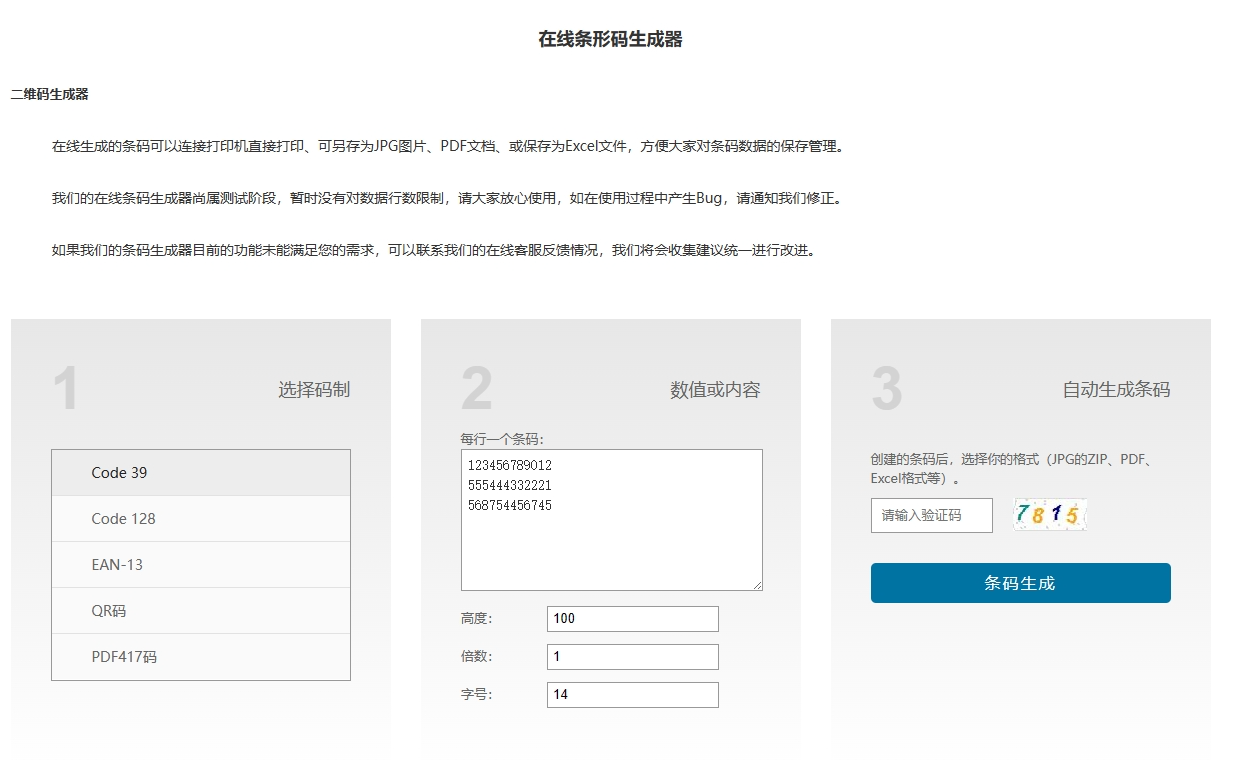This screenshot has width=1235, height=760.
Task: Click the 568754456745 line in the textarea
Action: pos(510,506)
